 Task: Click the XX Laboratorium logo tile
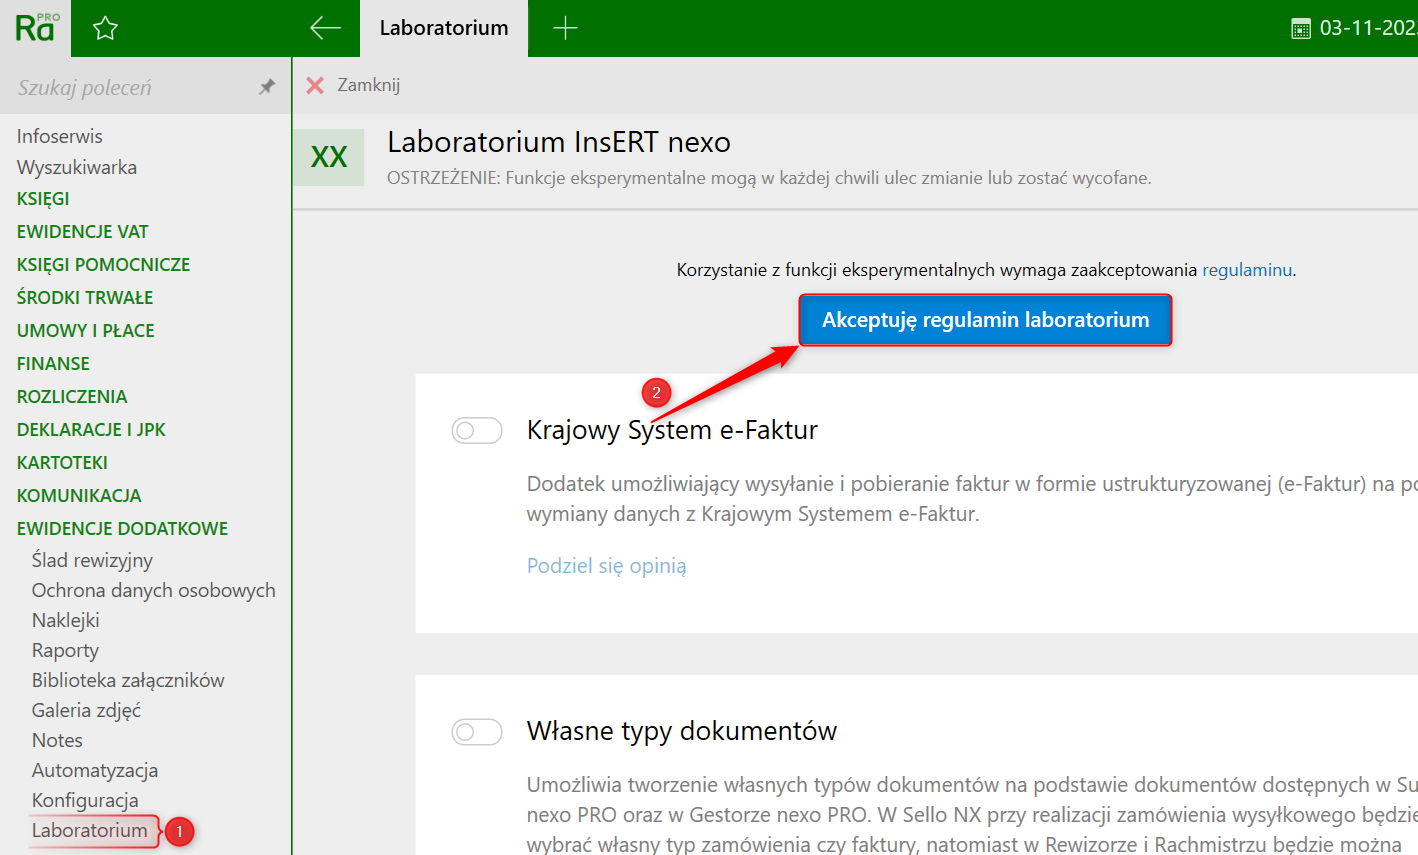(x=329, y=157)
